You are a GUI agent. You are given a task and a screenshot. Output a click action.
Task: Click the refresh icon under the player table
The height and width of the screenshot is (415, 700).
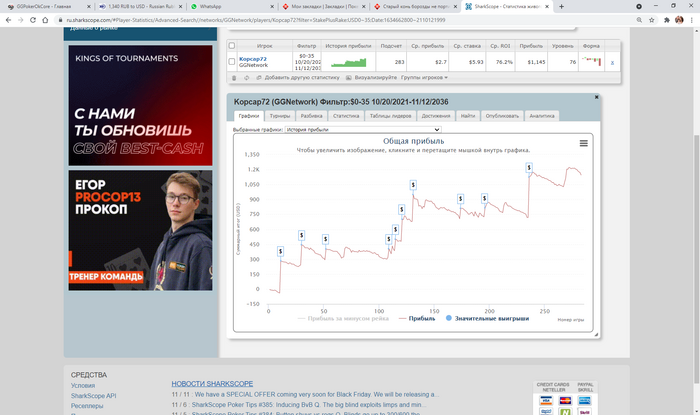point(246,78)
